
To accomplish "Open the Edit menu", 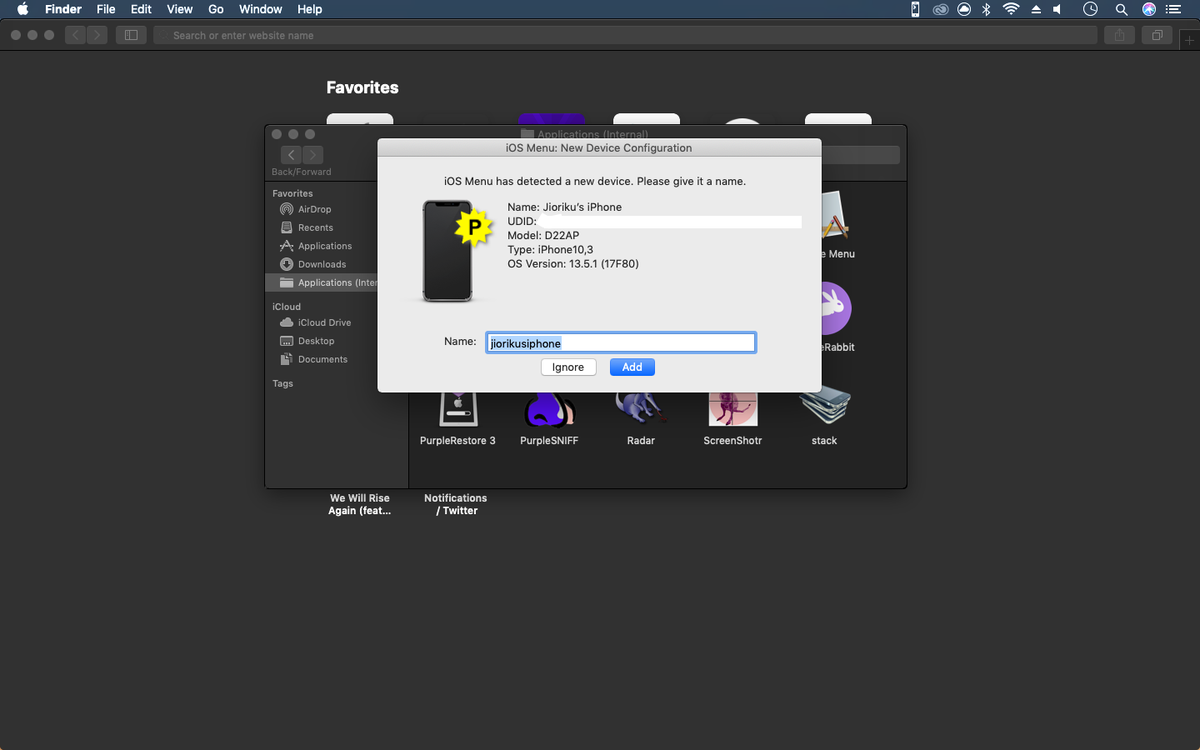I will click(x=141, y=9).
